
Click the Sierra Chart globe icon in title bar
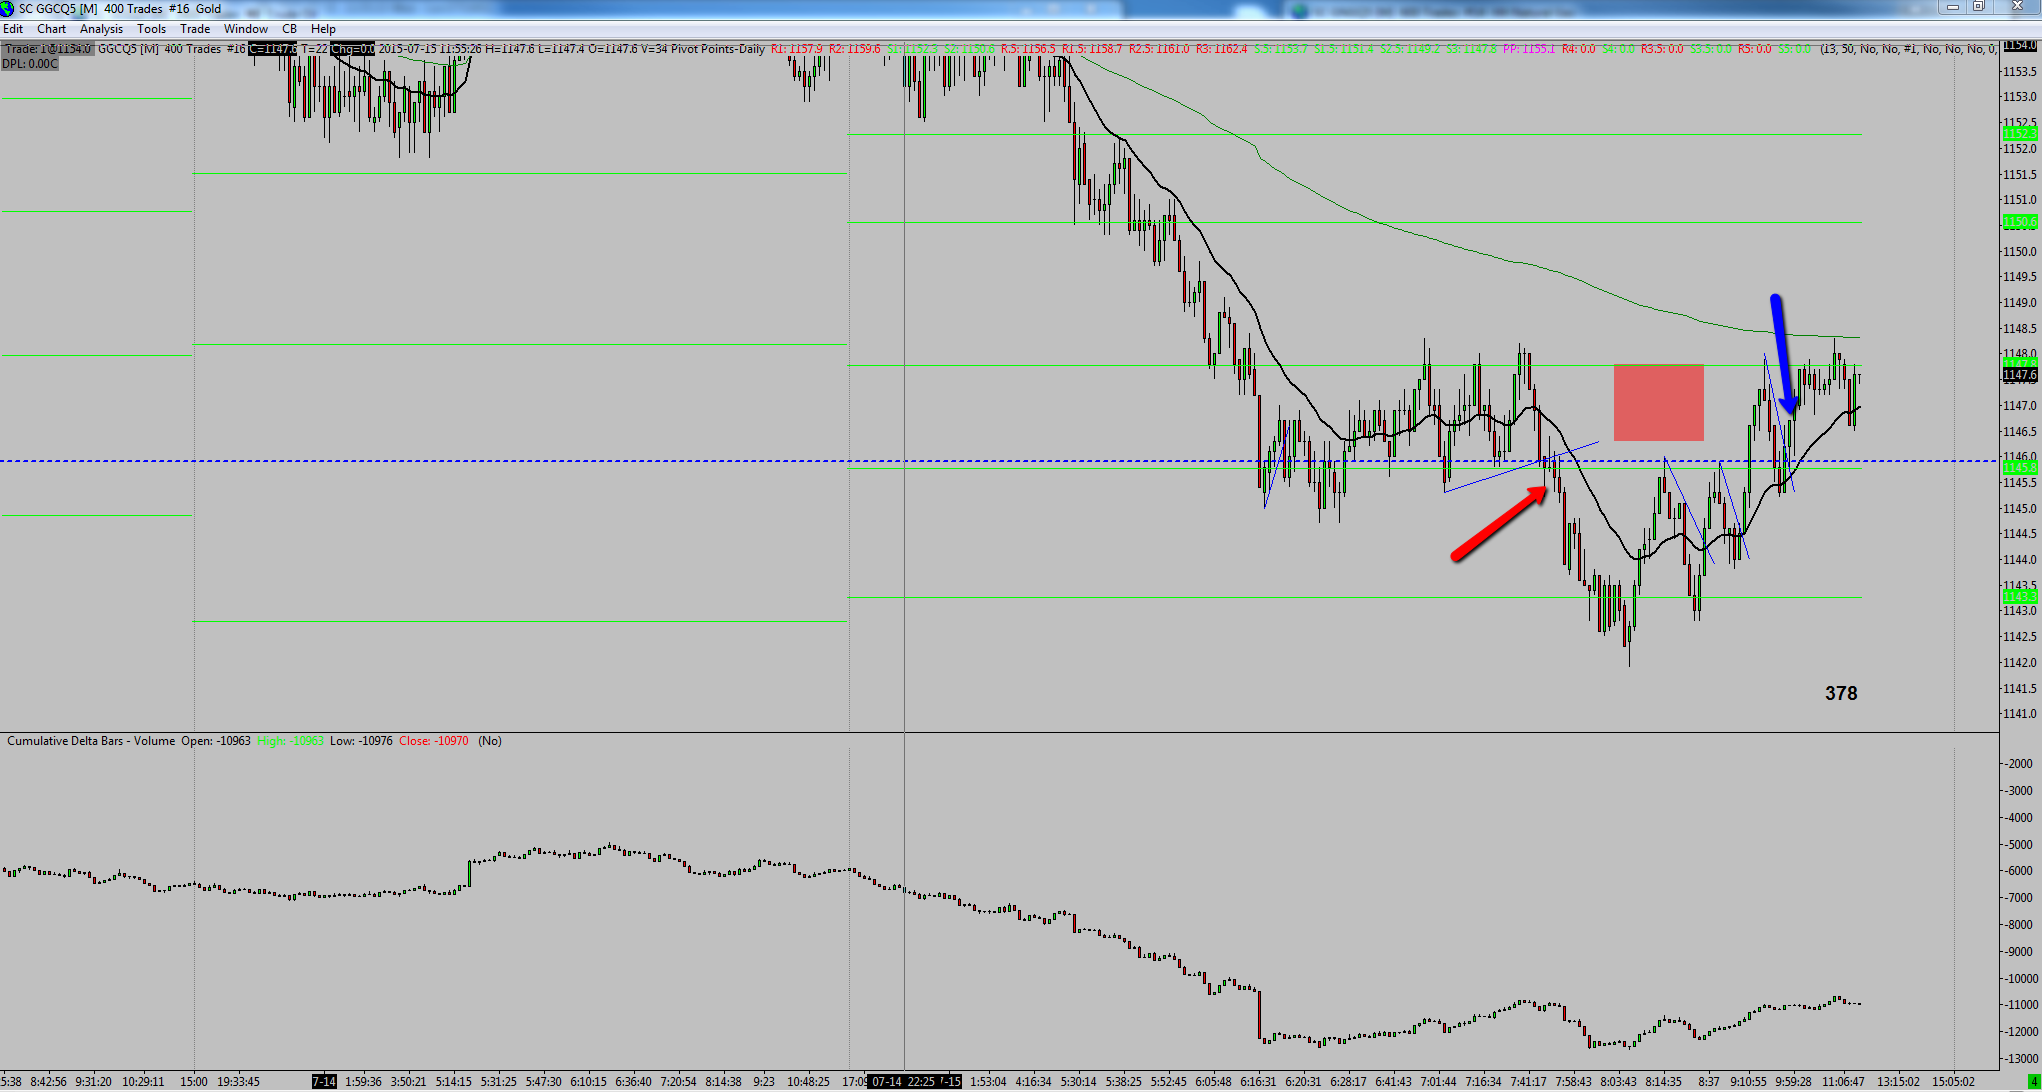coord(8,9)
